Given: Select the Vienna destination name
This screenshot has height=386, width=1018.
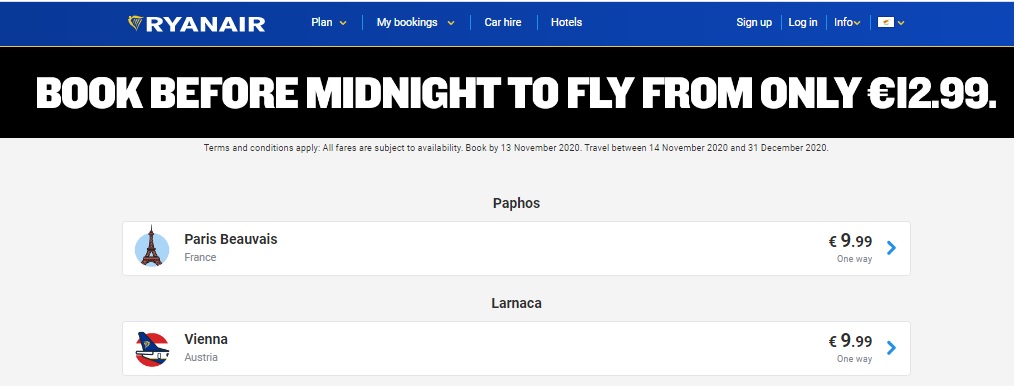Looking at the screenshot, I should tap(206, 339).
